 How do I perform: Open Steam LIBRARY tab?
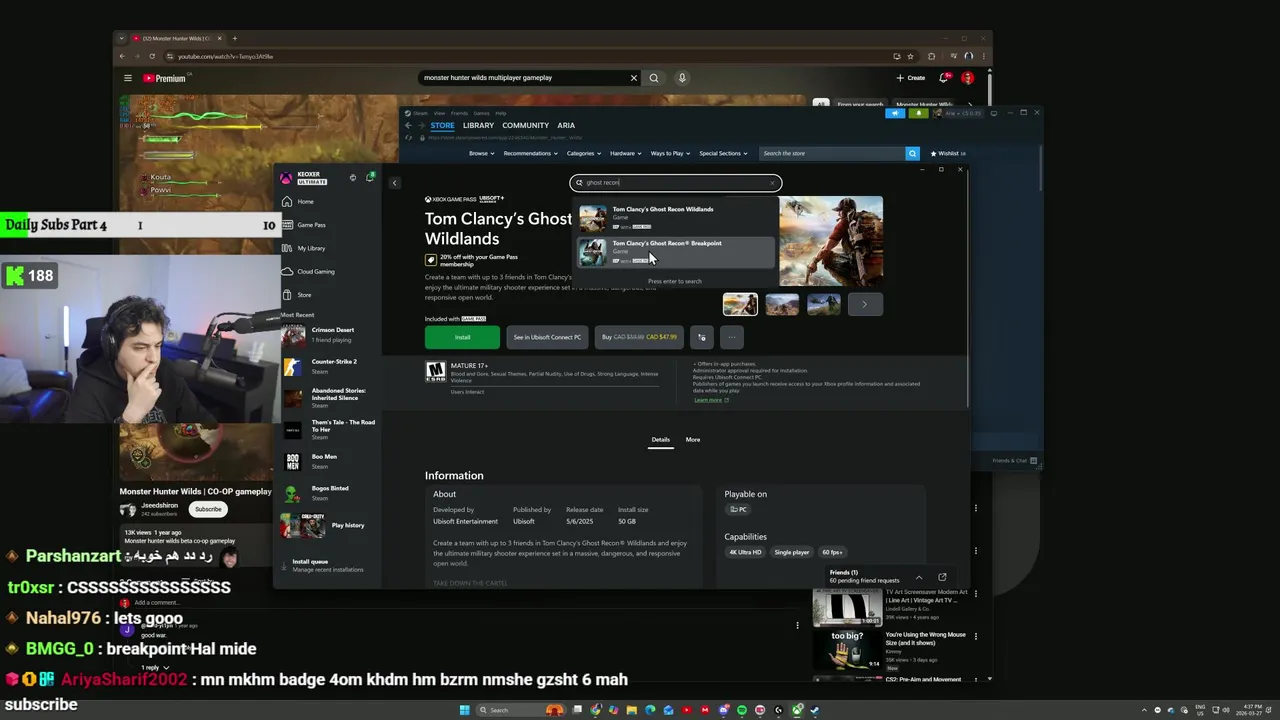[478, 126]
